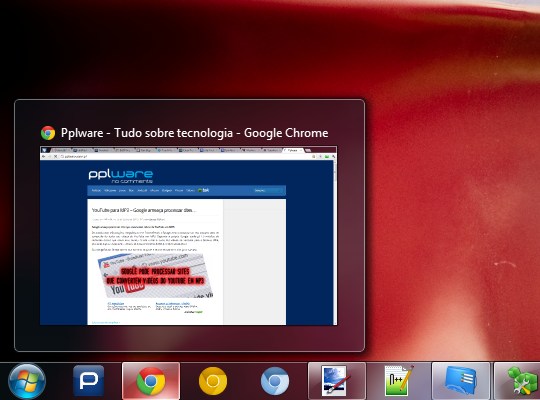540x400 pixels.
Task: Open the blue folder app in taskbar
Action: 461,381
